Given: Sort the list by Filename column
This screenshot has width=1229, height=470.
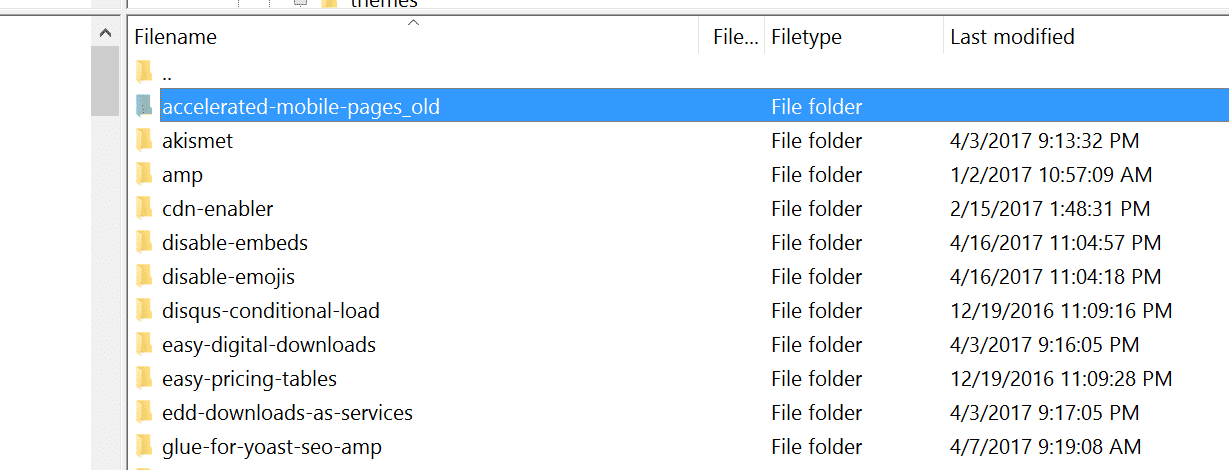Looking at the screenshot, I should pos(176,38).
